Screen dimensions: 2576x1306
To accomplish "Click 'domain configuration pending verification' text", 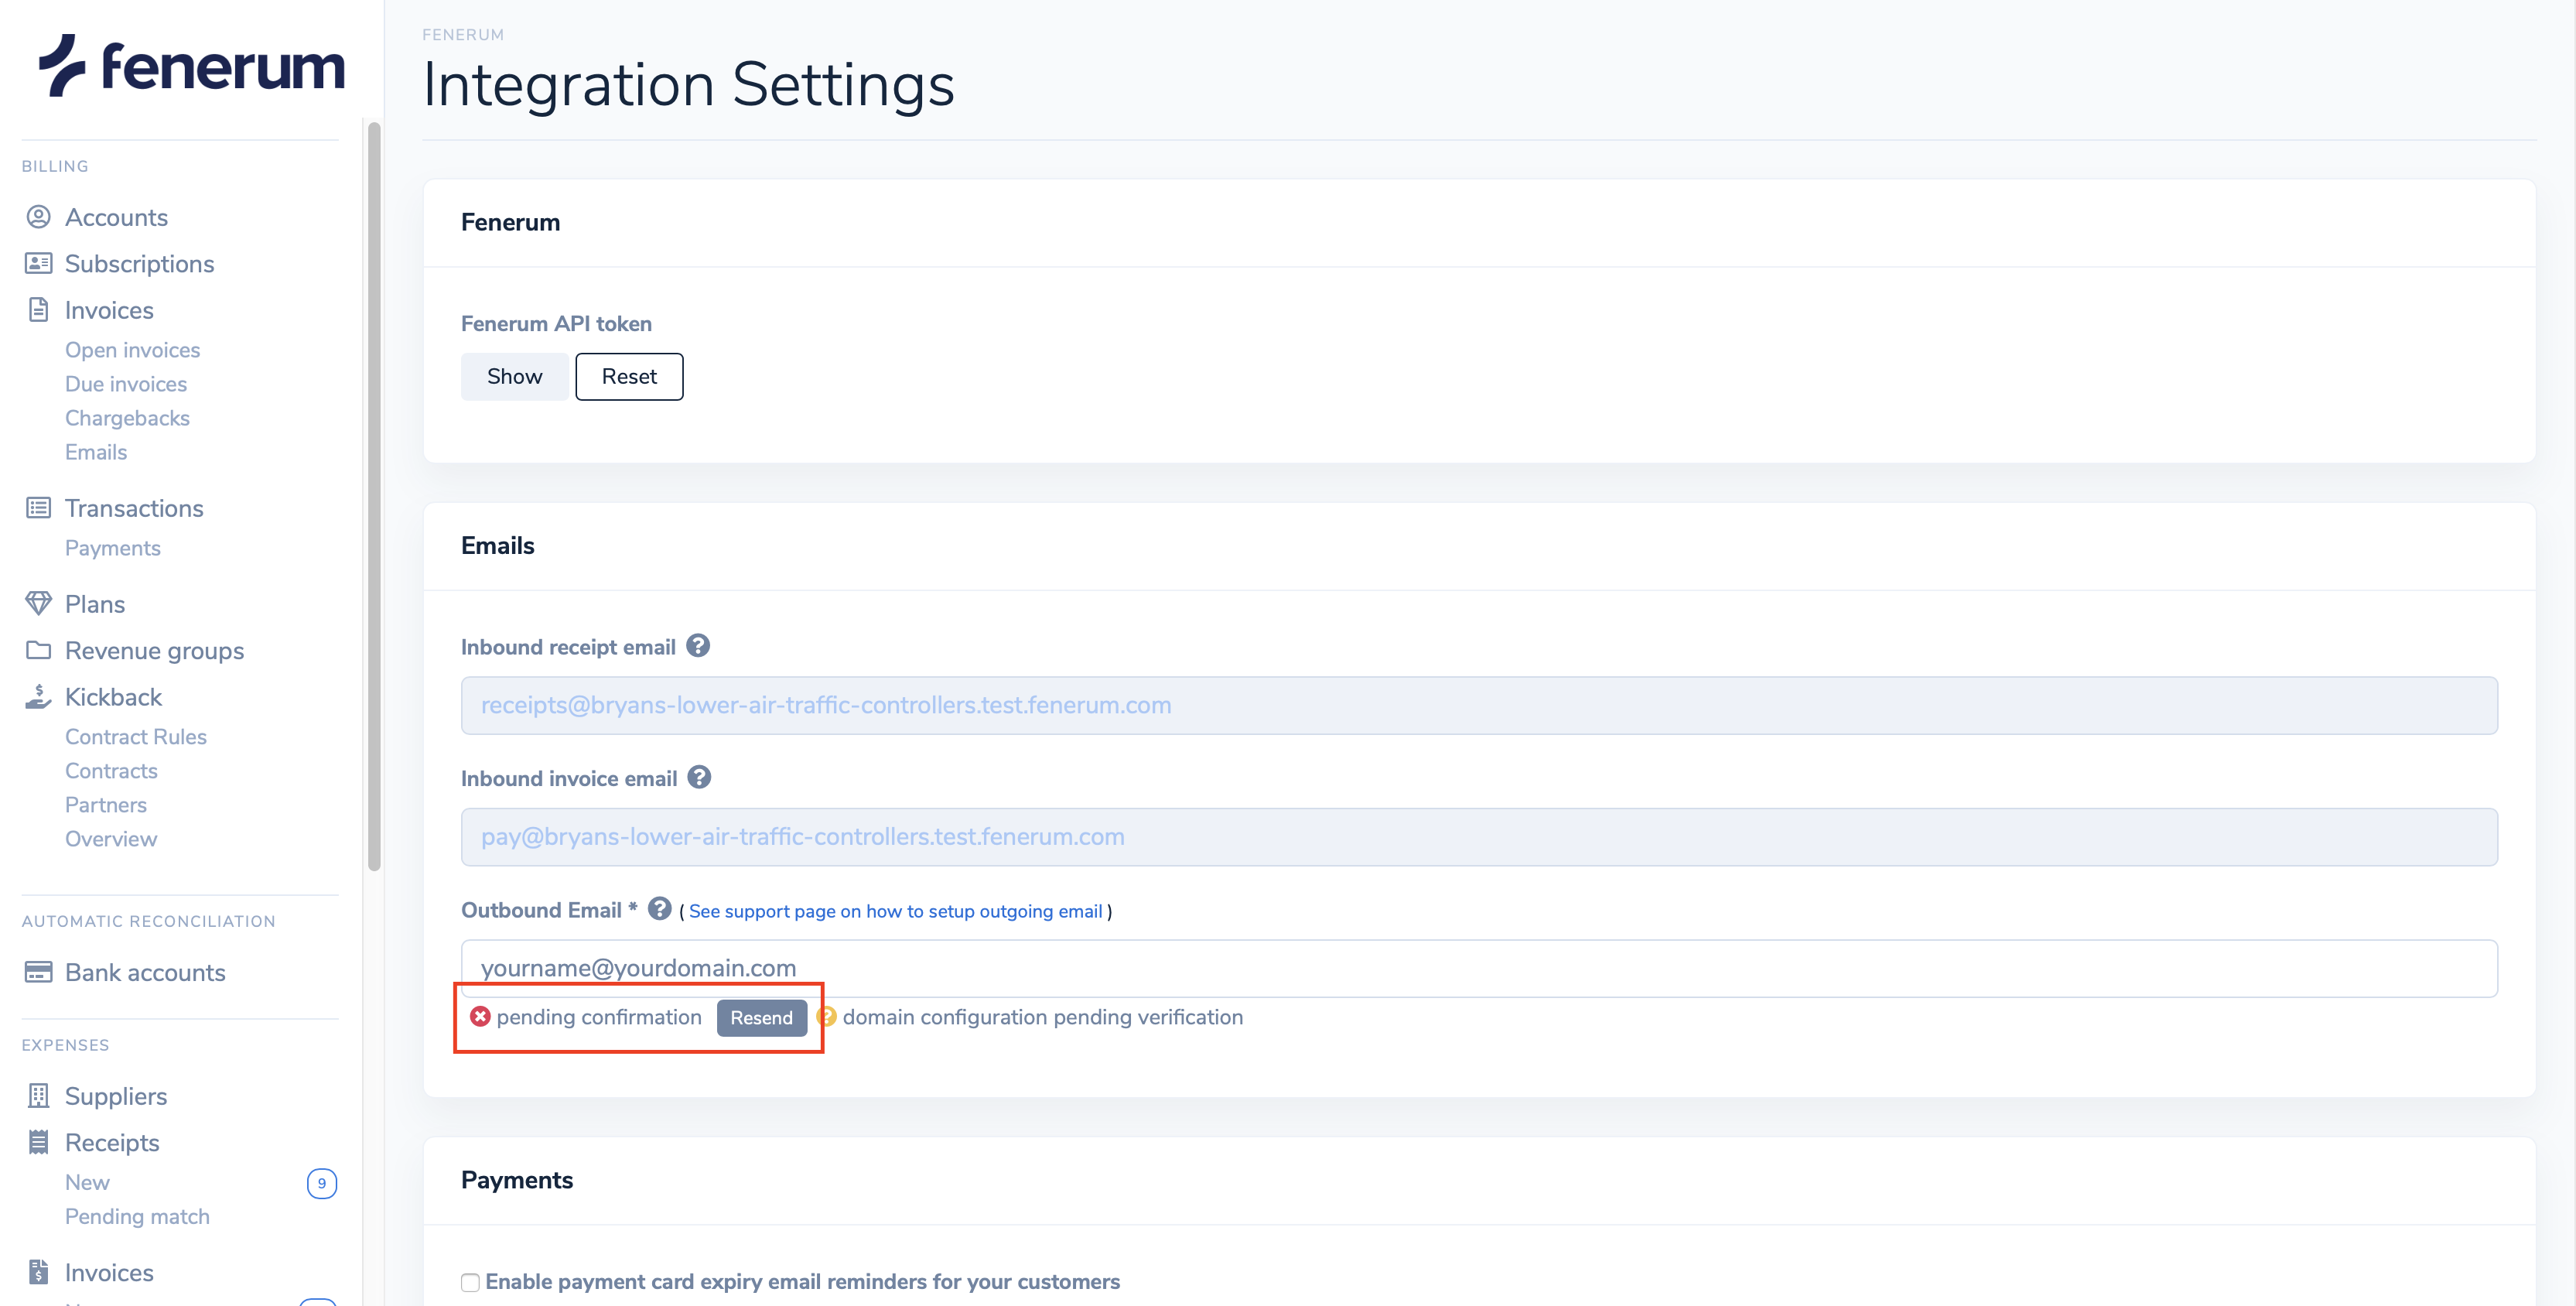I will pos(1043,1017).
